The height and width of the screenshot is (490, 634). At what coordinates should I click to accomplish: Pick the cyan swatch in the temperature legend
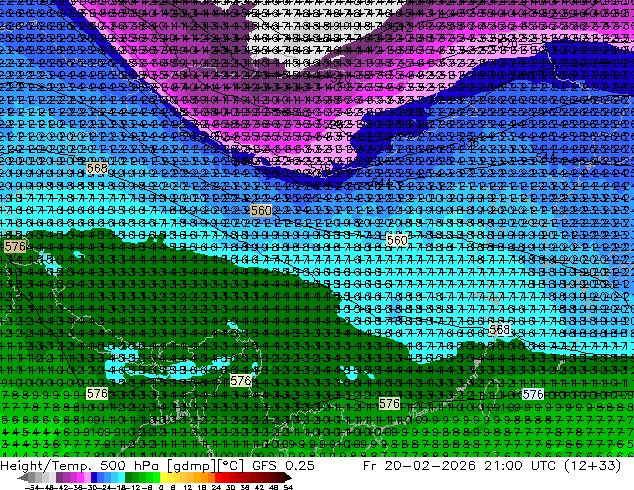(121, 477)
